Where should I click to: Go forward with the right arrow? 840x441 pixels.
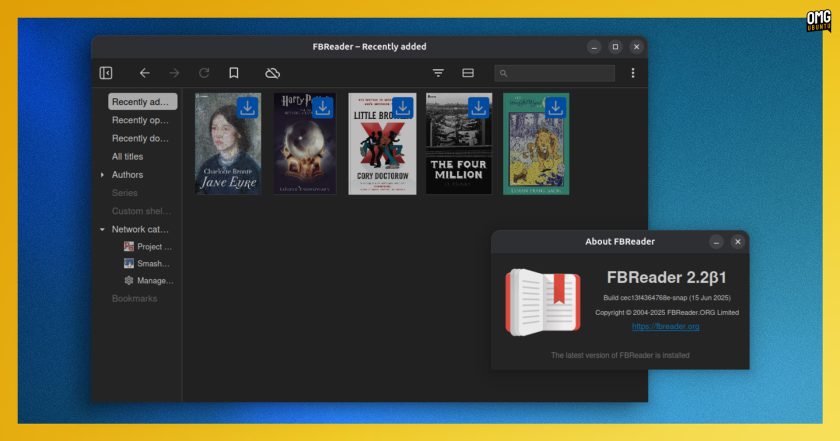[174, 73]
